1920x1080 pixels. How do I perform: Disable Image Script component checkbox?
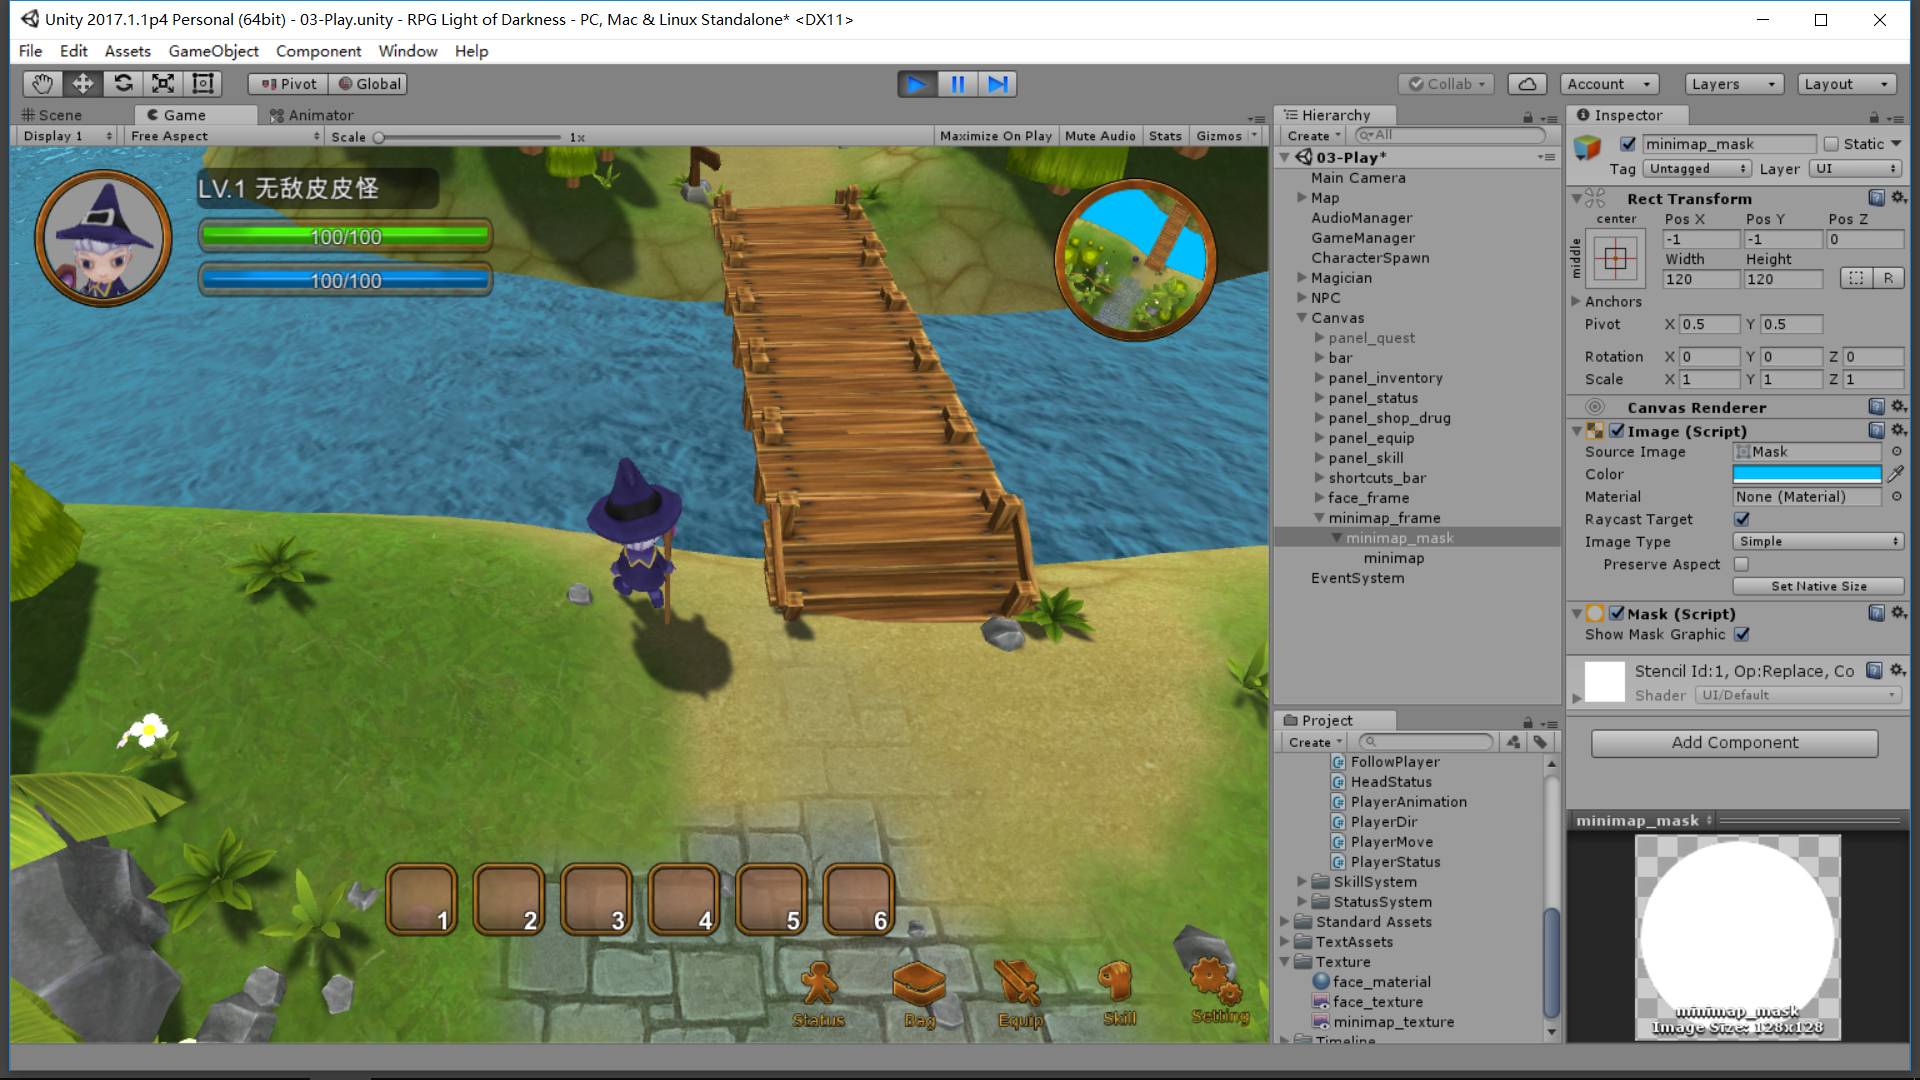click(1616, 431)
